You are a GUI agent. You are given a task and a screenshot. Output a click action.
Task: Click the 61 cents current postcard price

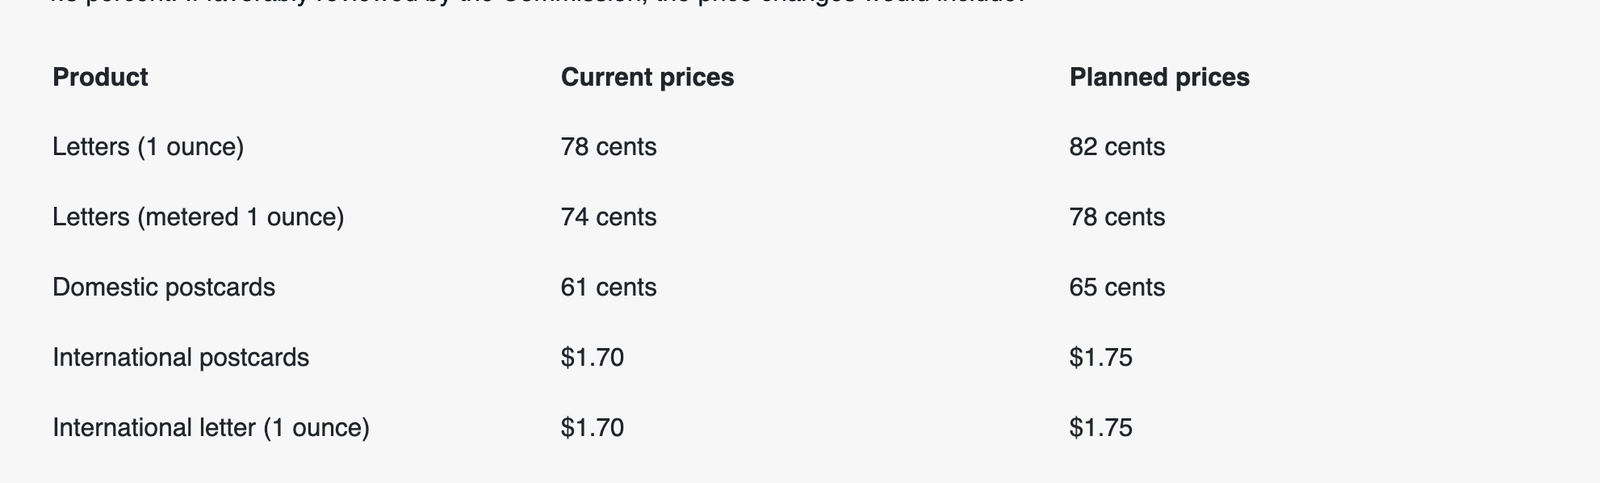pyautogui.click(x=608, y=287)
